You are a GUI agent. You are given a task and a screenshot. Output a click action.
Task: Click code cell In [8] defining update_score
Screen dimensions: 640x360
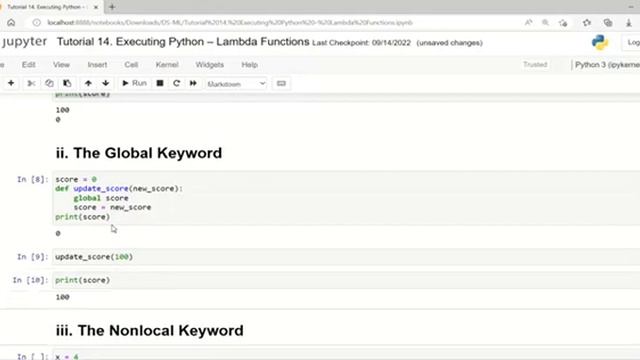pos(346,198)
